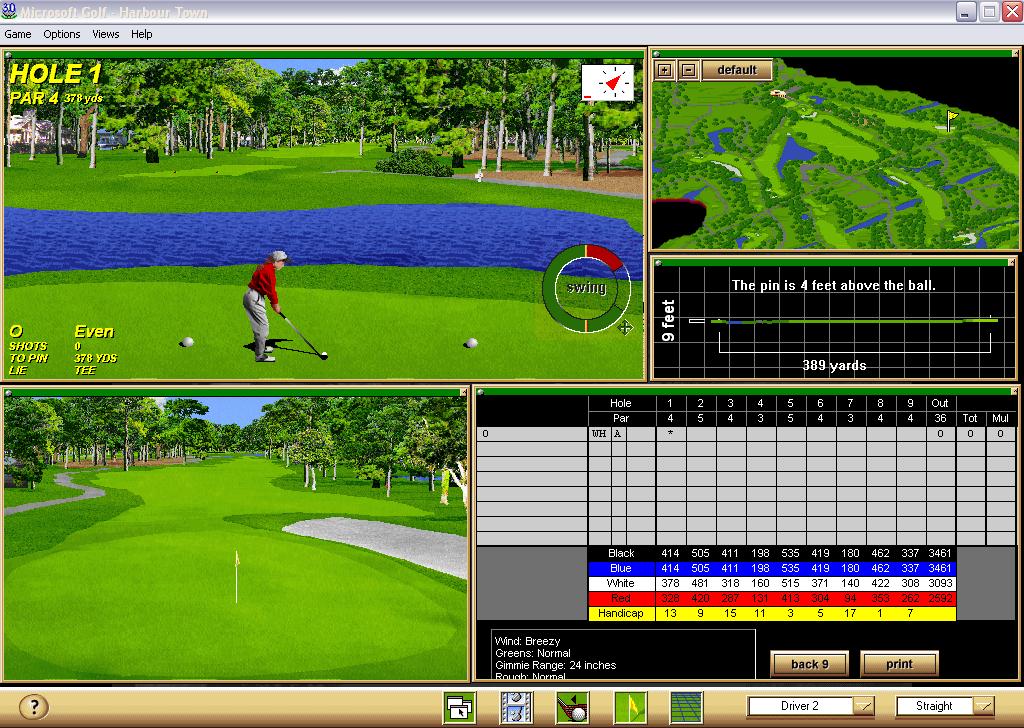The height and width of the screenshot is (728, 1024).
Task: Expand the Straight shot type dropdown arrow
Action: coord(984,706)
